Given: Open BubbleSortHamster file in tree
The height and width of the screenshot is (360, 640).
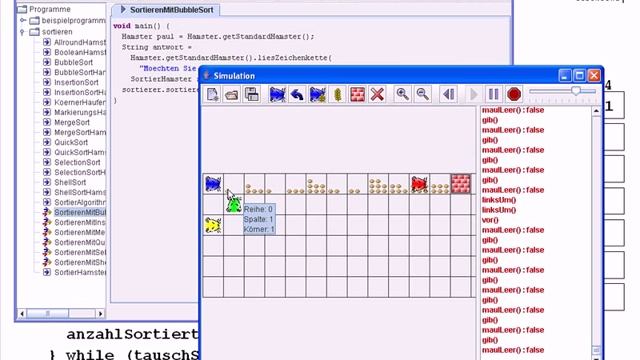Looking at the screenshot, I should [x=74, y=72].
